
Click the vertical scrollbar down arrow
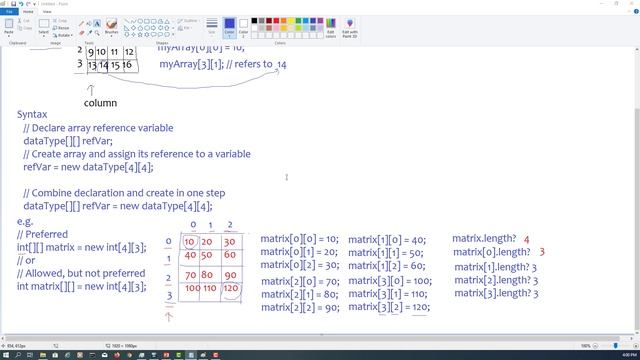coord(637,332)
